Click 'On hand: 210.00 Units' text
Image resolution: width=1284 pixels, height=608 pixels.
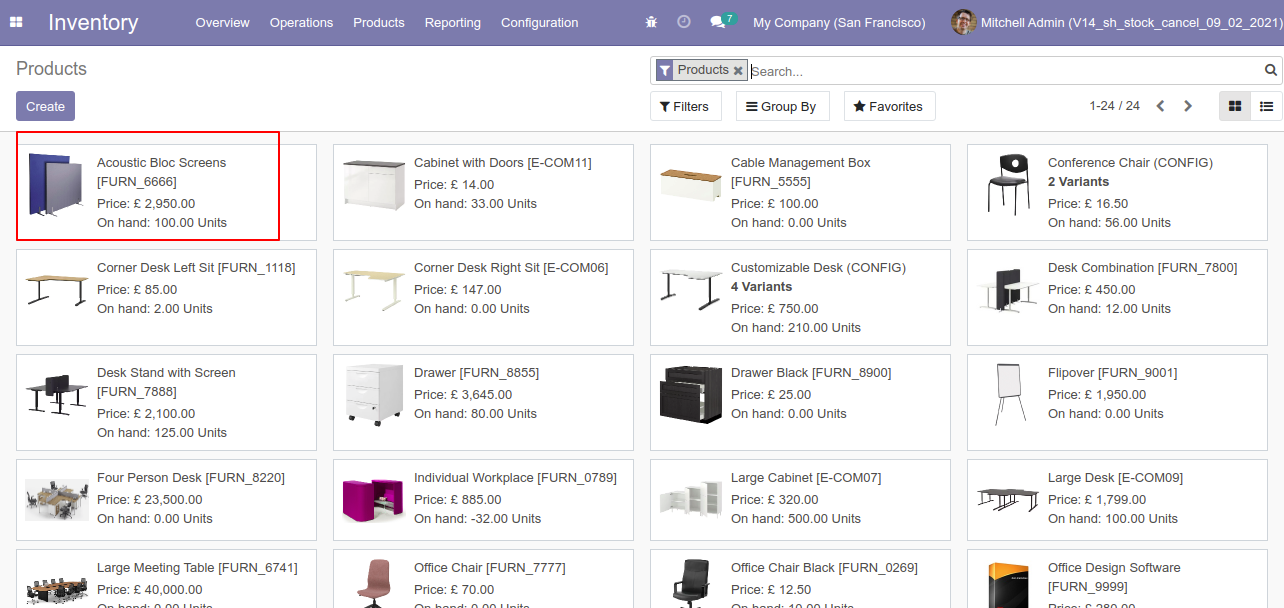796,328
